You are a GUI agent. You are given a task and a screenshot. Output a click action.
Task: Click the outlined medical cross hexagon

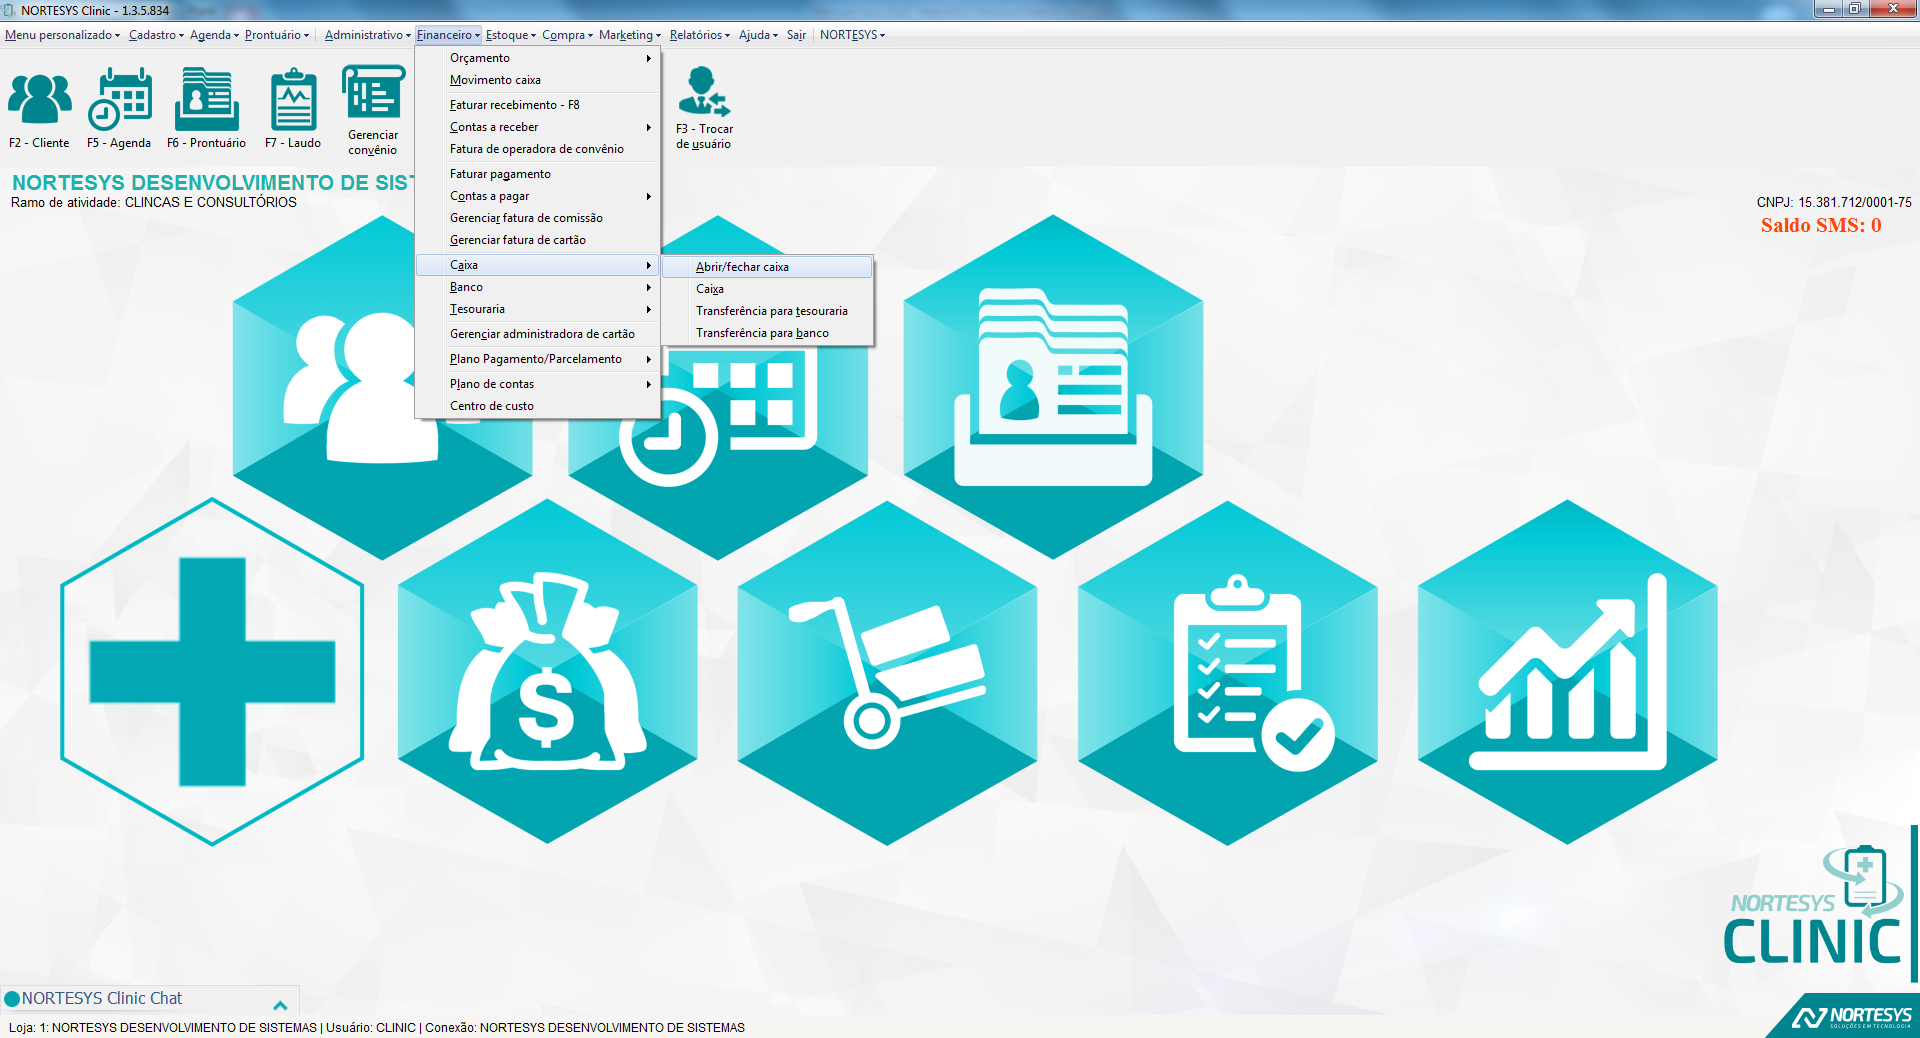(212, 672)
